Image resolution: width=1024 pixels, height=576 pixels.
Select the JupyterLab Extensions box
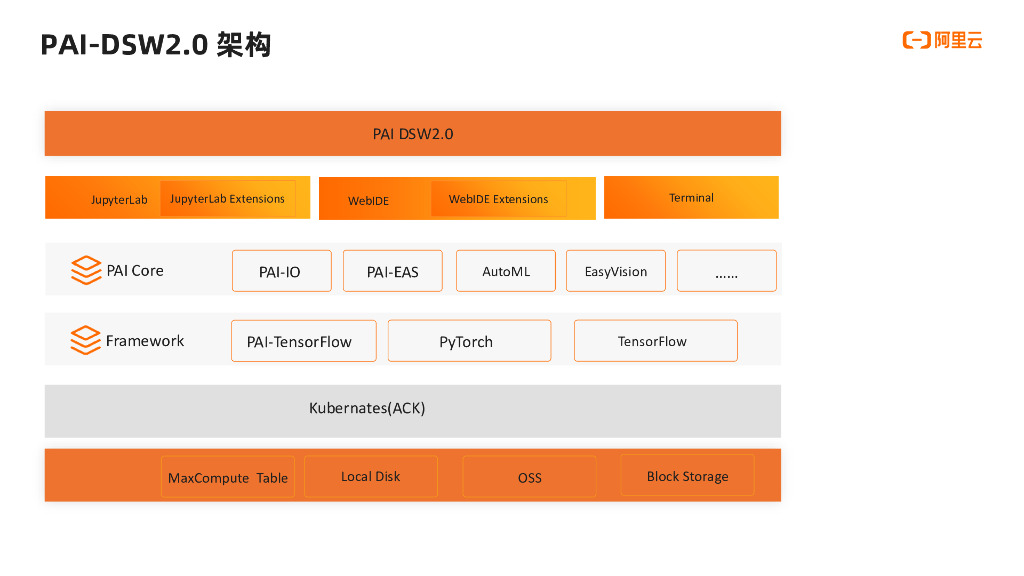[227, 199]
